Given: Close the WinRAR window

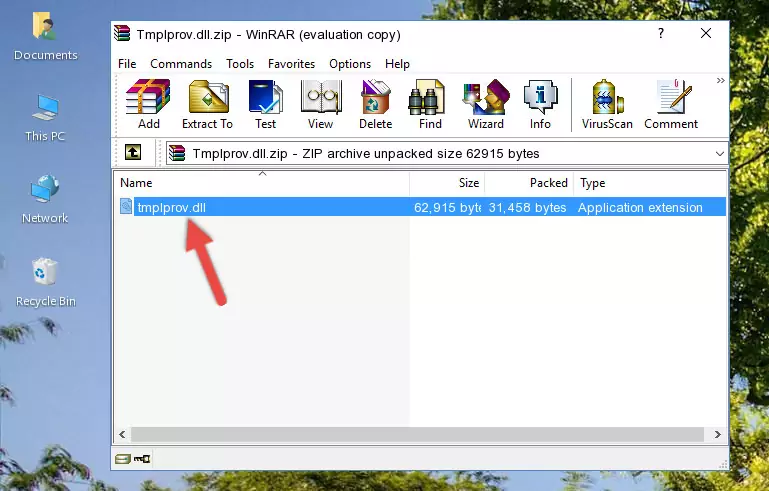Looking at the screenshot, I should click(706, 33).
